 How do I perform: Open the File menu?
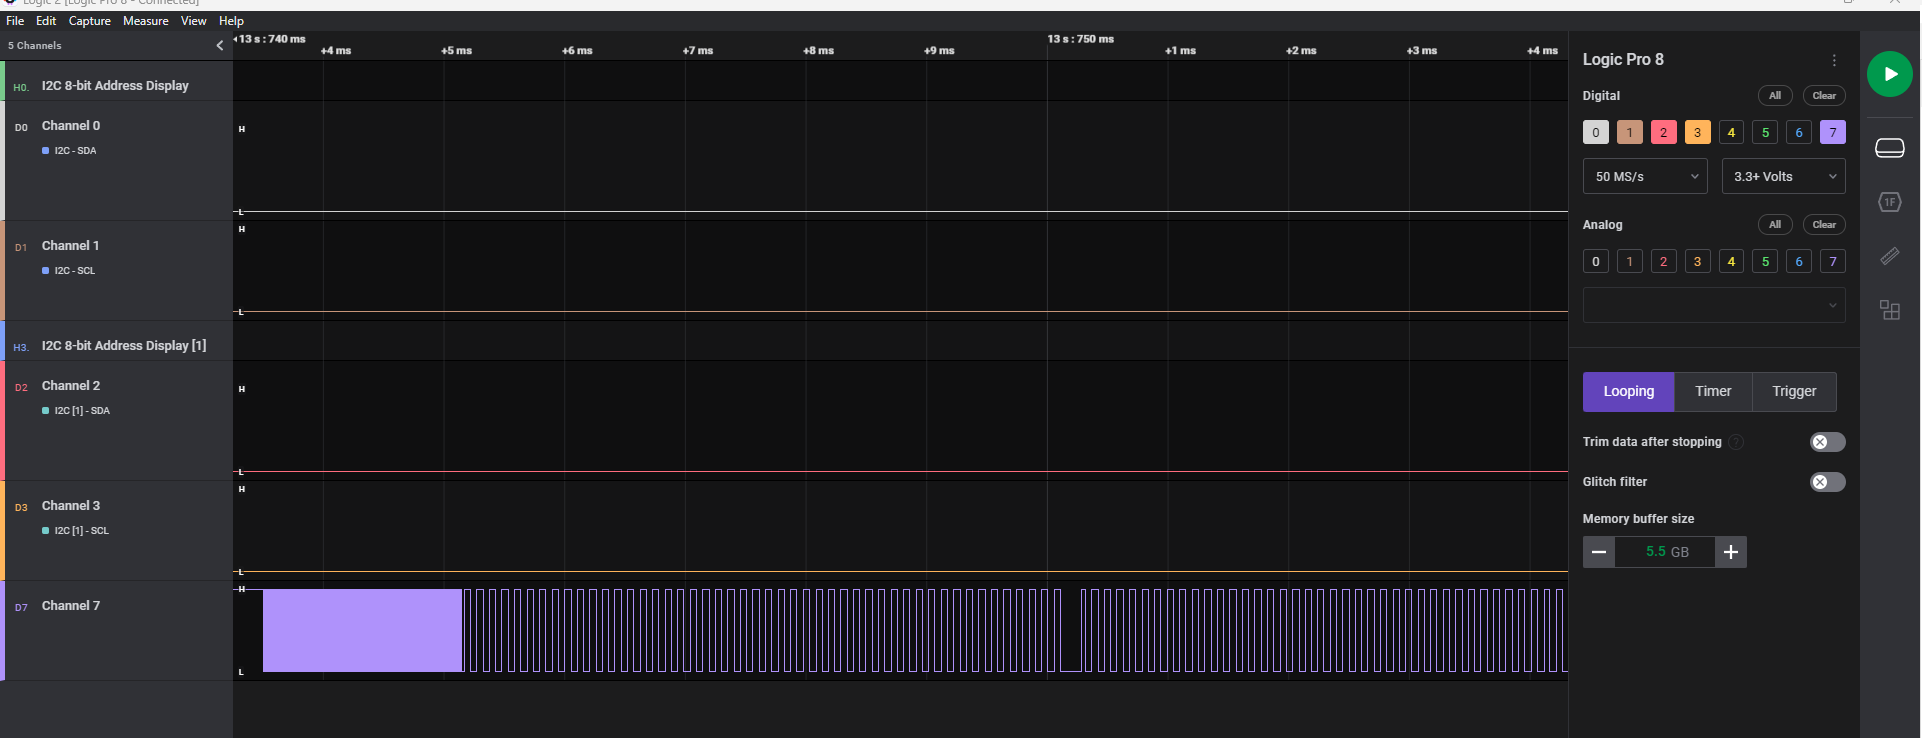pyautogui.click(x=15, y=21)
